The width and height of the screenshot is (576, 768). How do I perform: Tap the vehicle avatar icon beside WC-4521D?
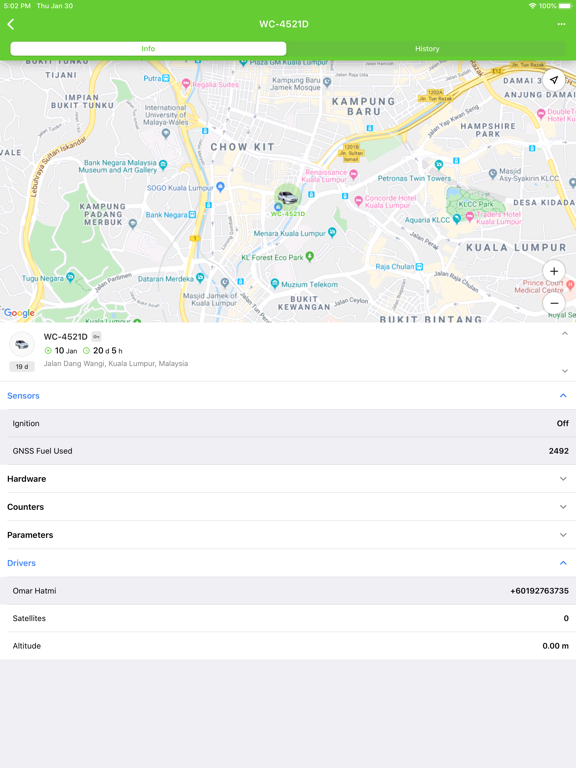pyautogui.click(x=22, y=344)
